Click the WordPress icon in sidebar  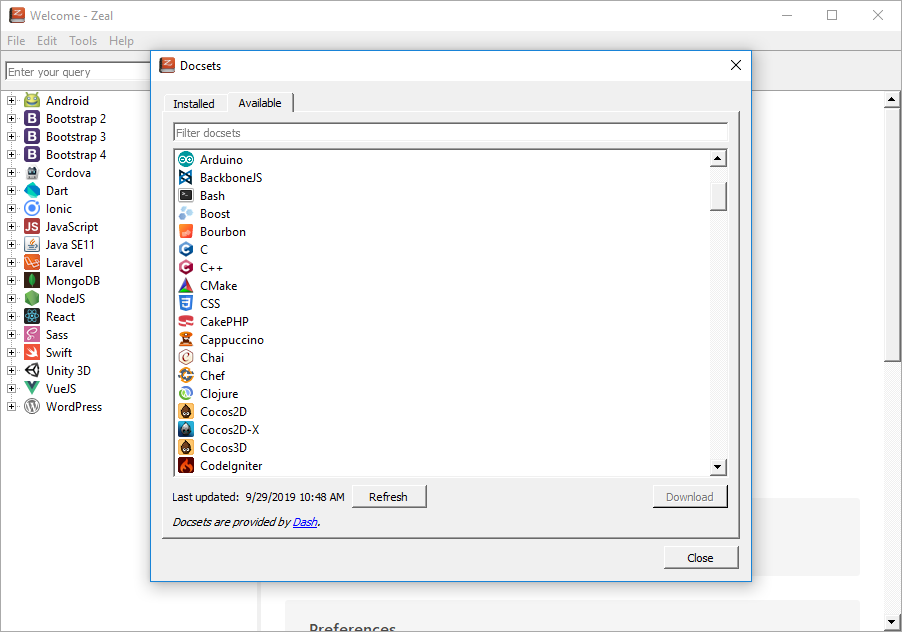[32, 406]
